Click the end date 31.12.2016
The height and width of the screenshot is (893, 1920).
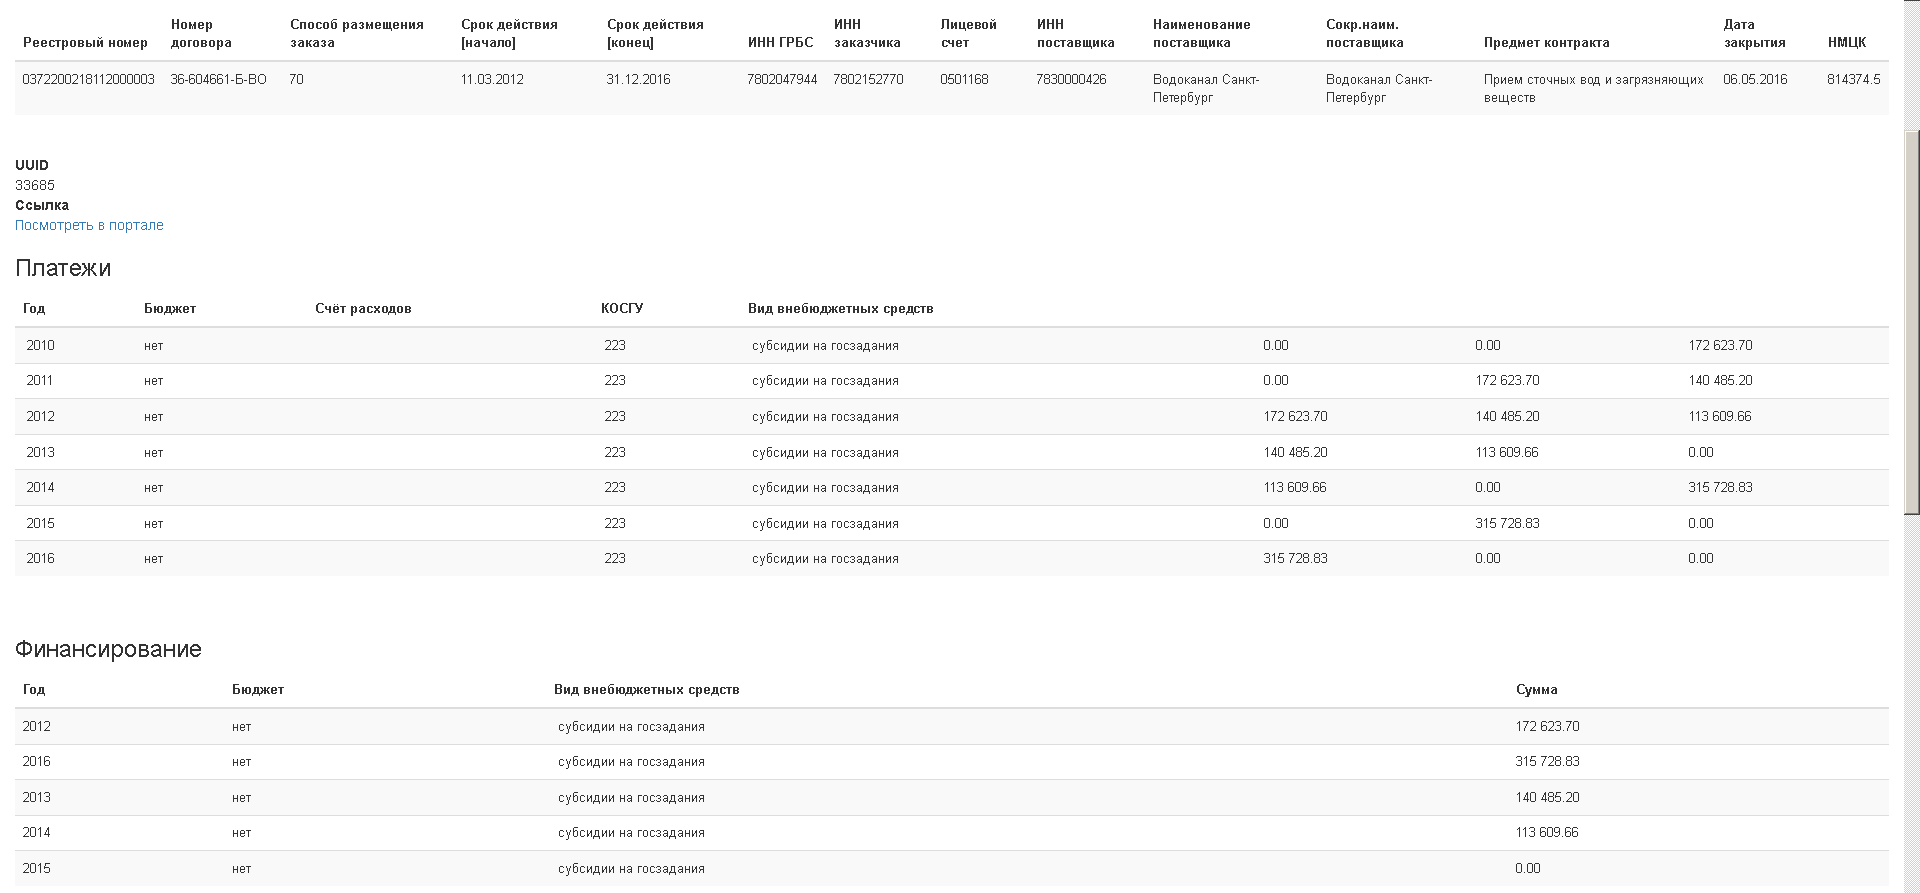coord(638,79)
